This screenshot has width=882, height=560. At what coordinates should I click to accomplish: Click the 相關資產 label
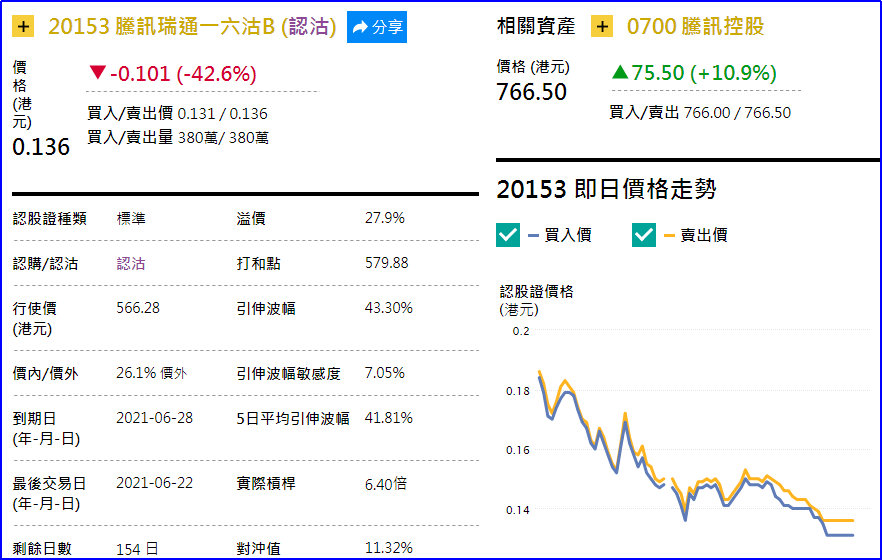click(536, 26)
